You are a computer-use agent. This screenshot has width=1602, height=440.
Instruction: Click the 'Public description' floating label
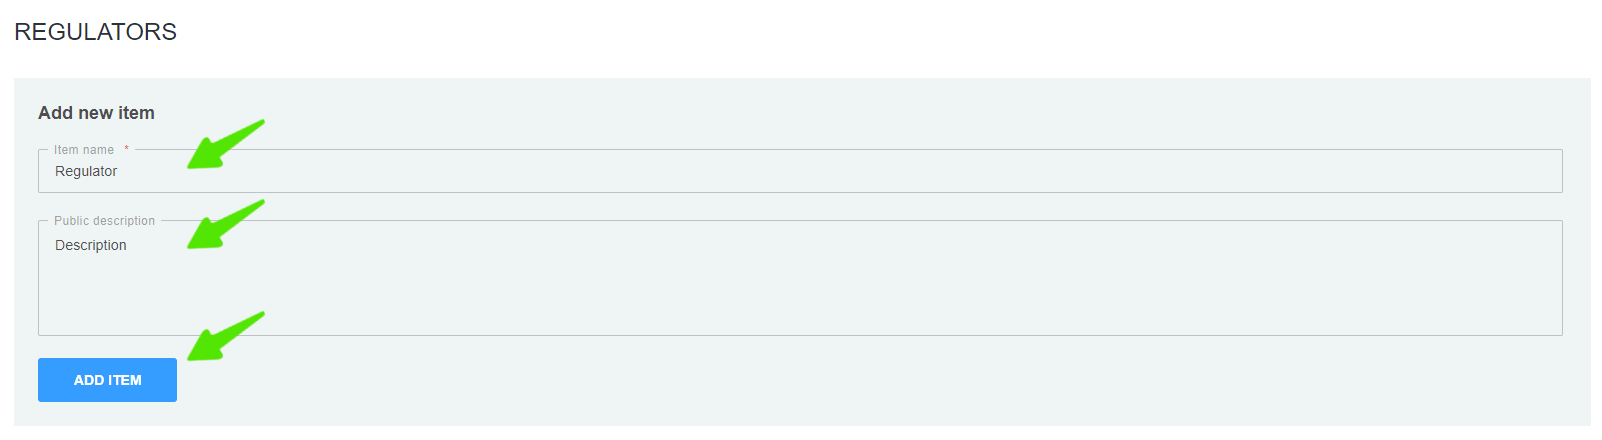105,221
